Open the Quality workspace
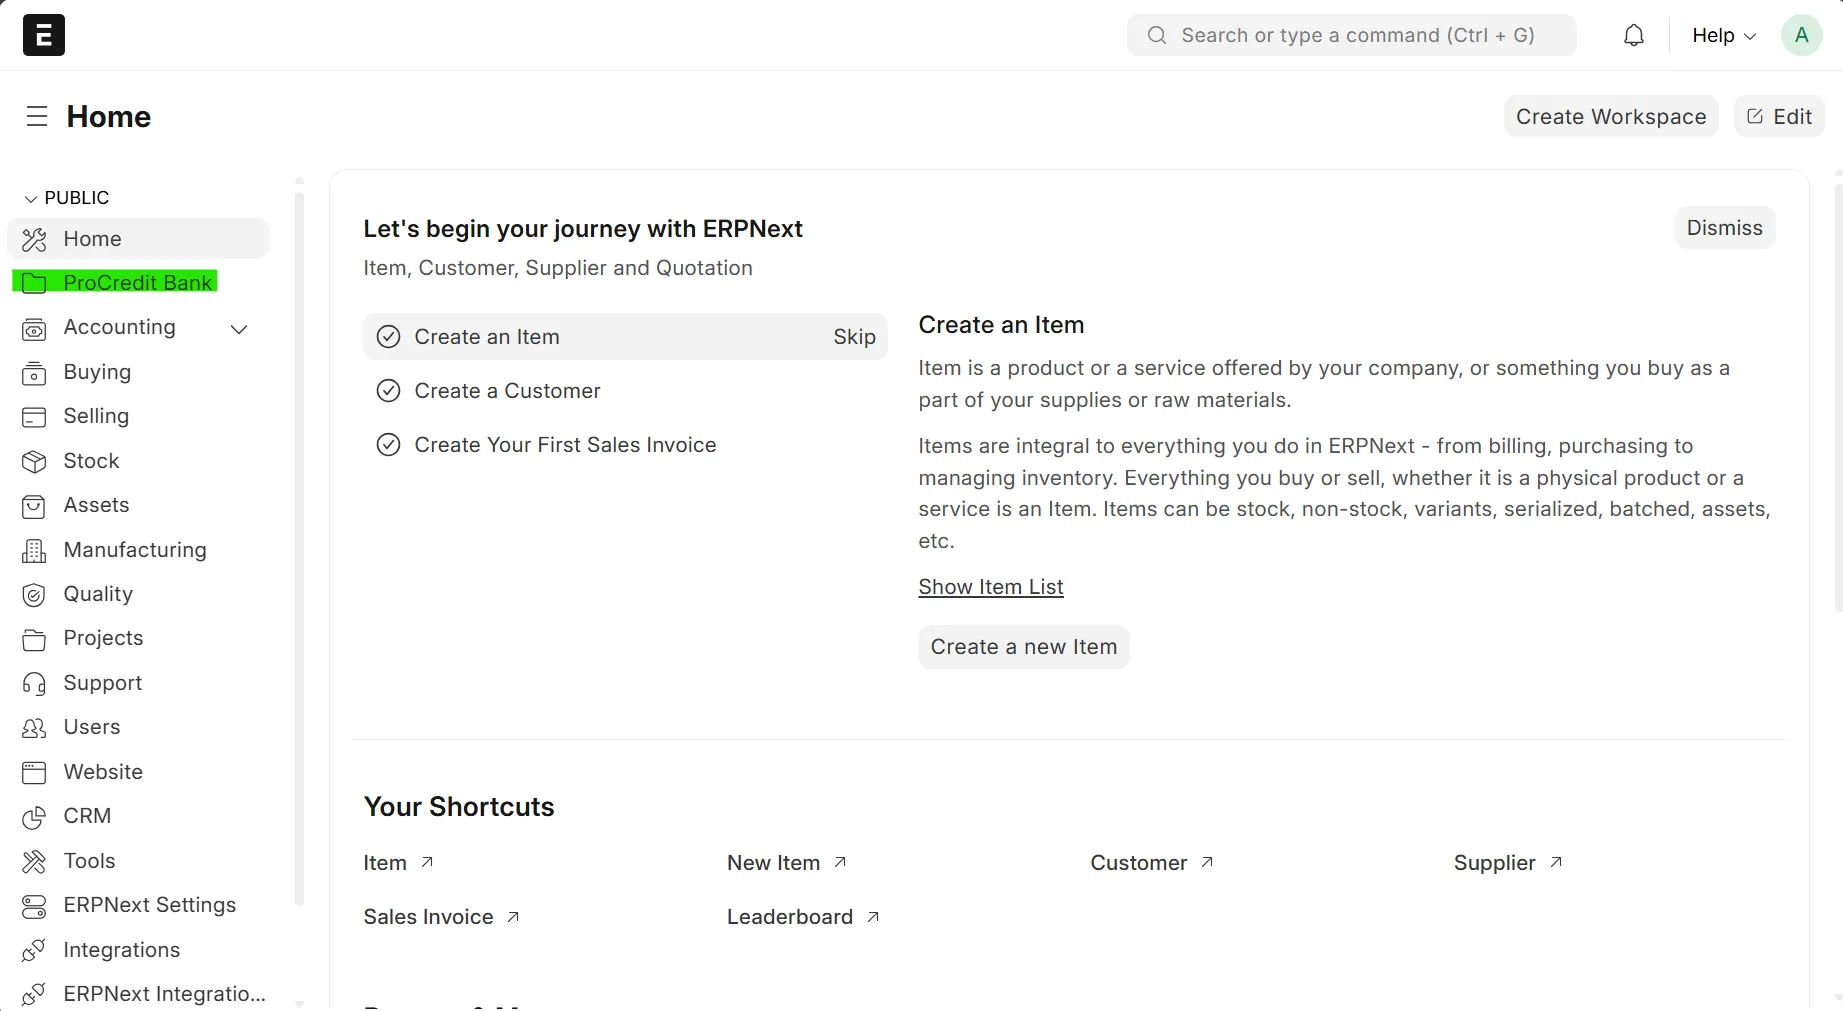 [x=138, y=594]
